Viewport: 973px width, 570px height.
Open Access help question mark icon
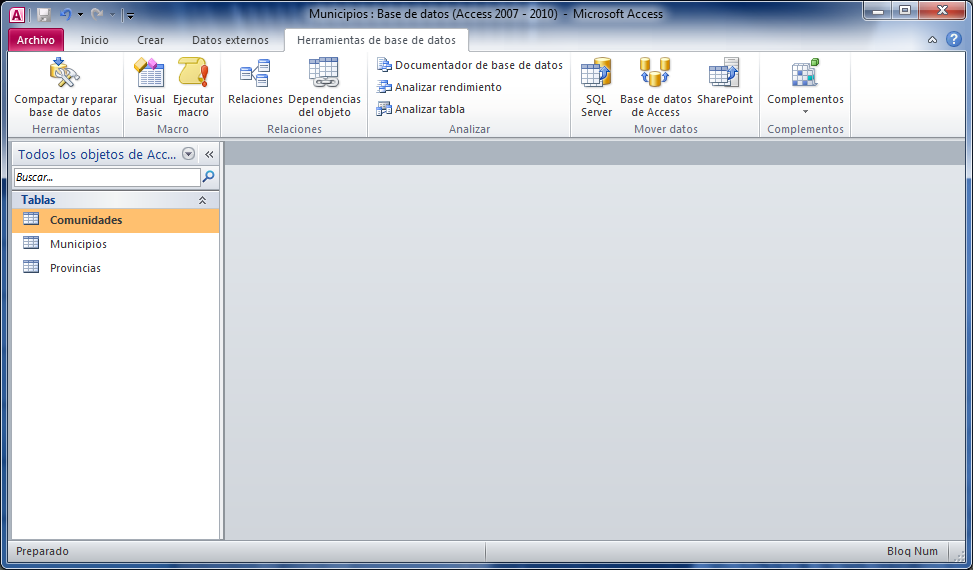tap(954, 39)
